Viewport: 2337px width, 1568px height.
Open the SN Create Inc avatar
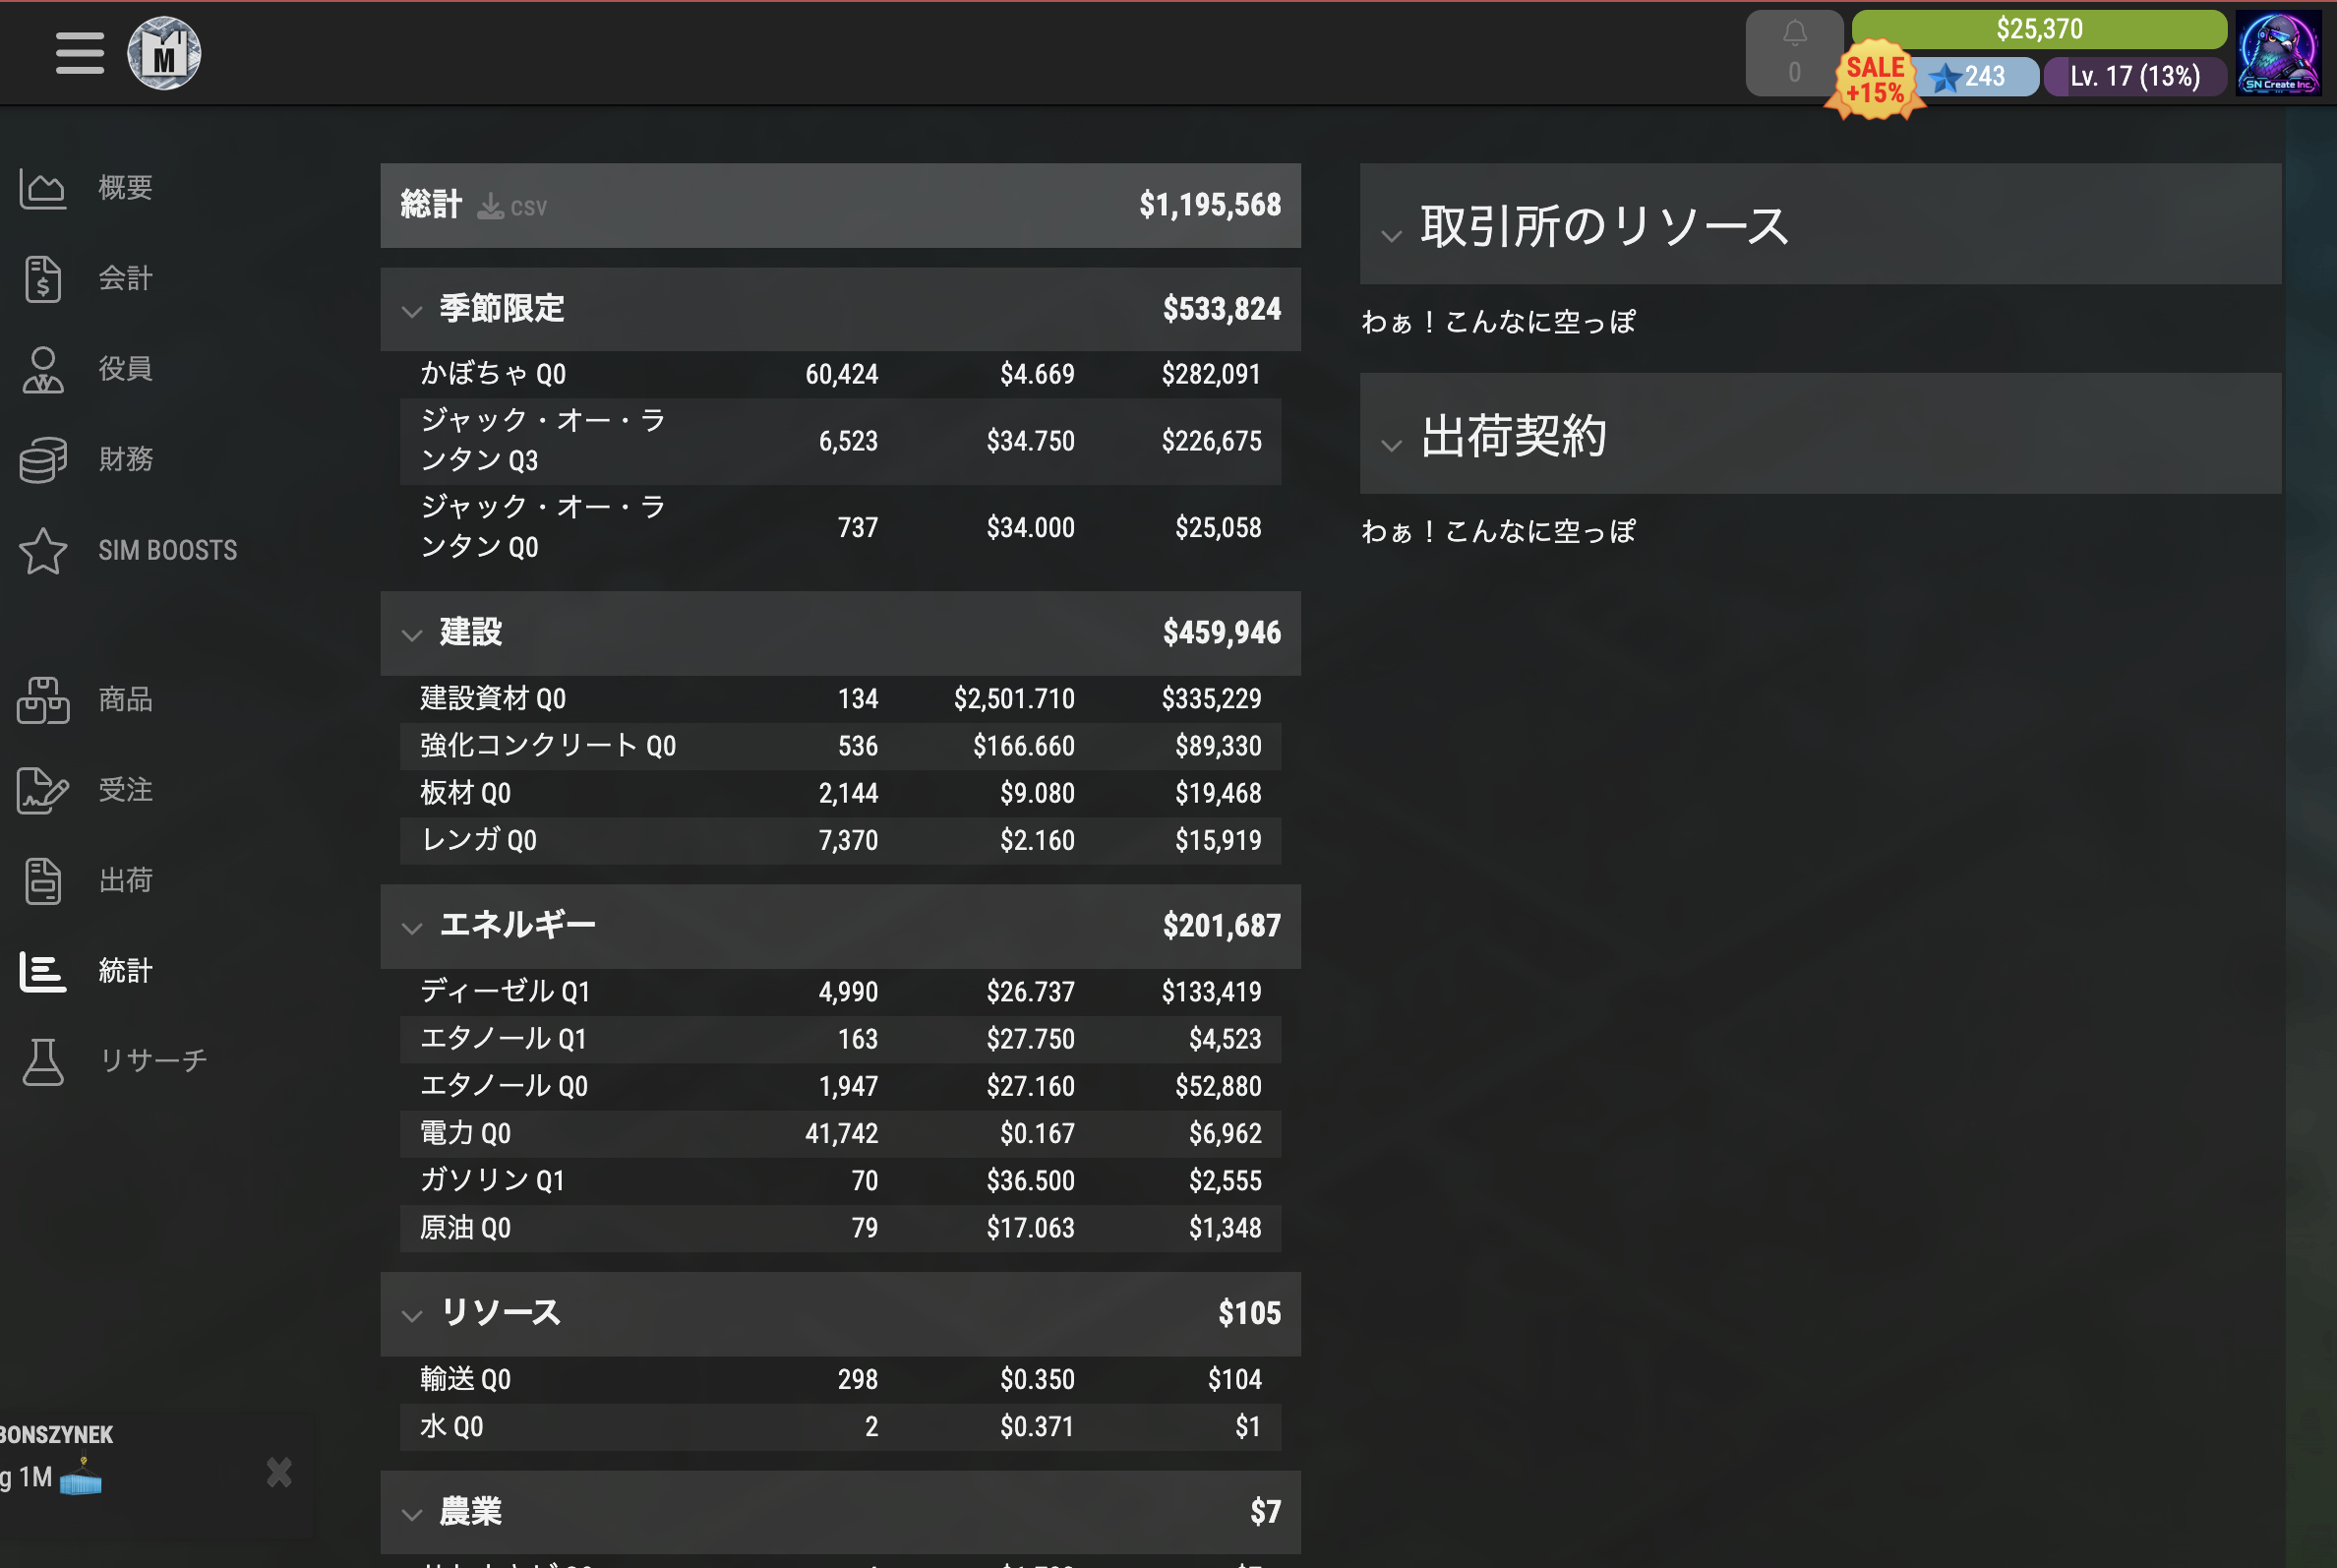tap(2279, 53)
